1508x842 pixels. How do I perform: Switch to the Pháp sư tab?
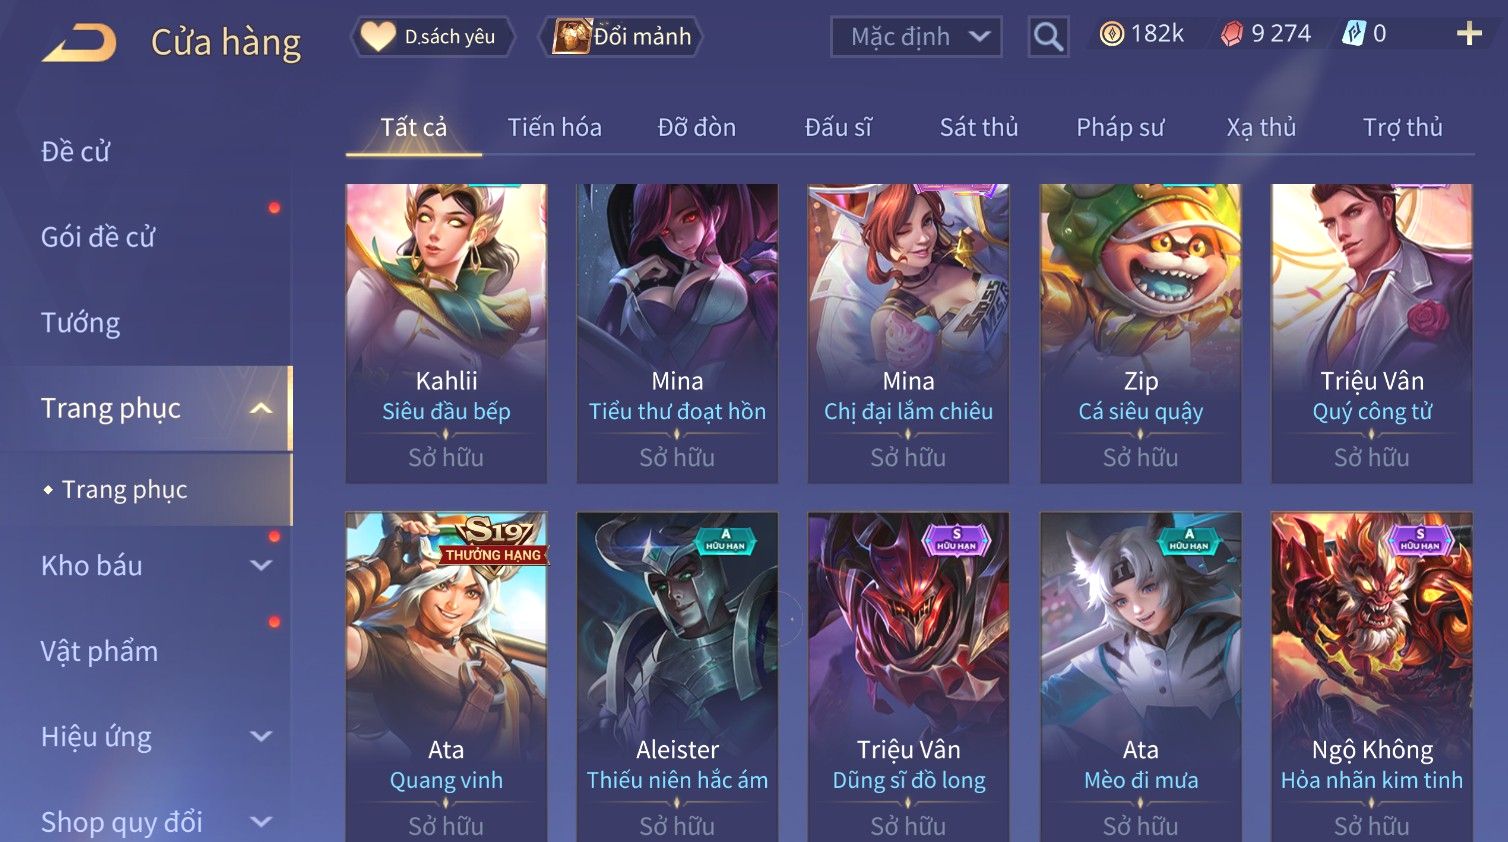point(1120,127)
